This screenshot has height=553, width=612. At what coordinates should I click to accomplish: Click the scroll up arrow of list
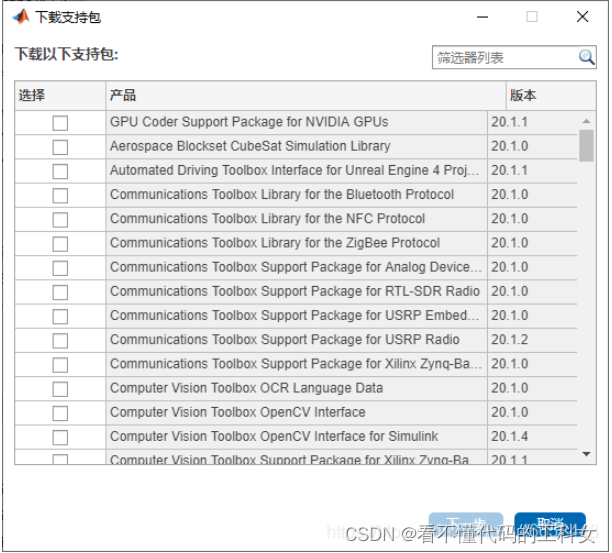(x=586, y=121)
